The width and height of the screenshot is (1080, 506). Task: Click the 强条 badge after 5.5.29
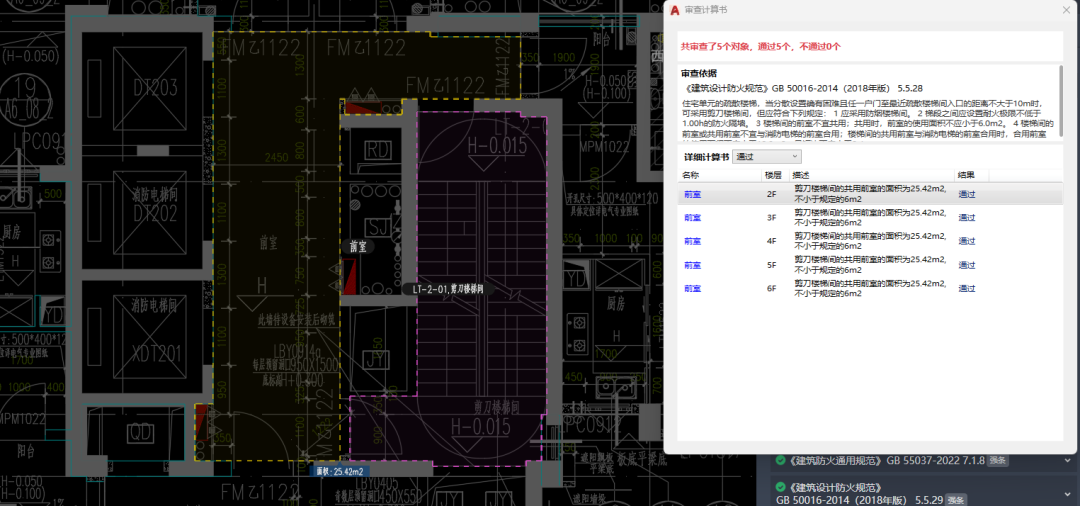(x=956, y=500)
